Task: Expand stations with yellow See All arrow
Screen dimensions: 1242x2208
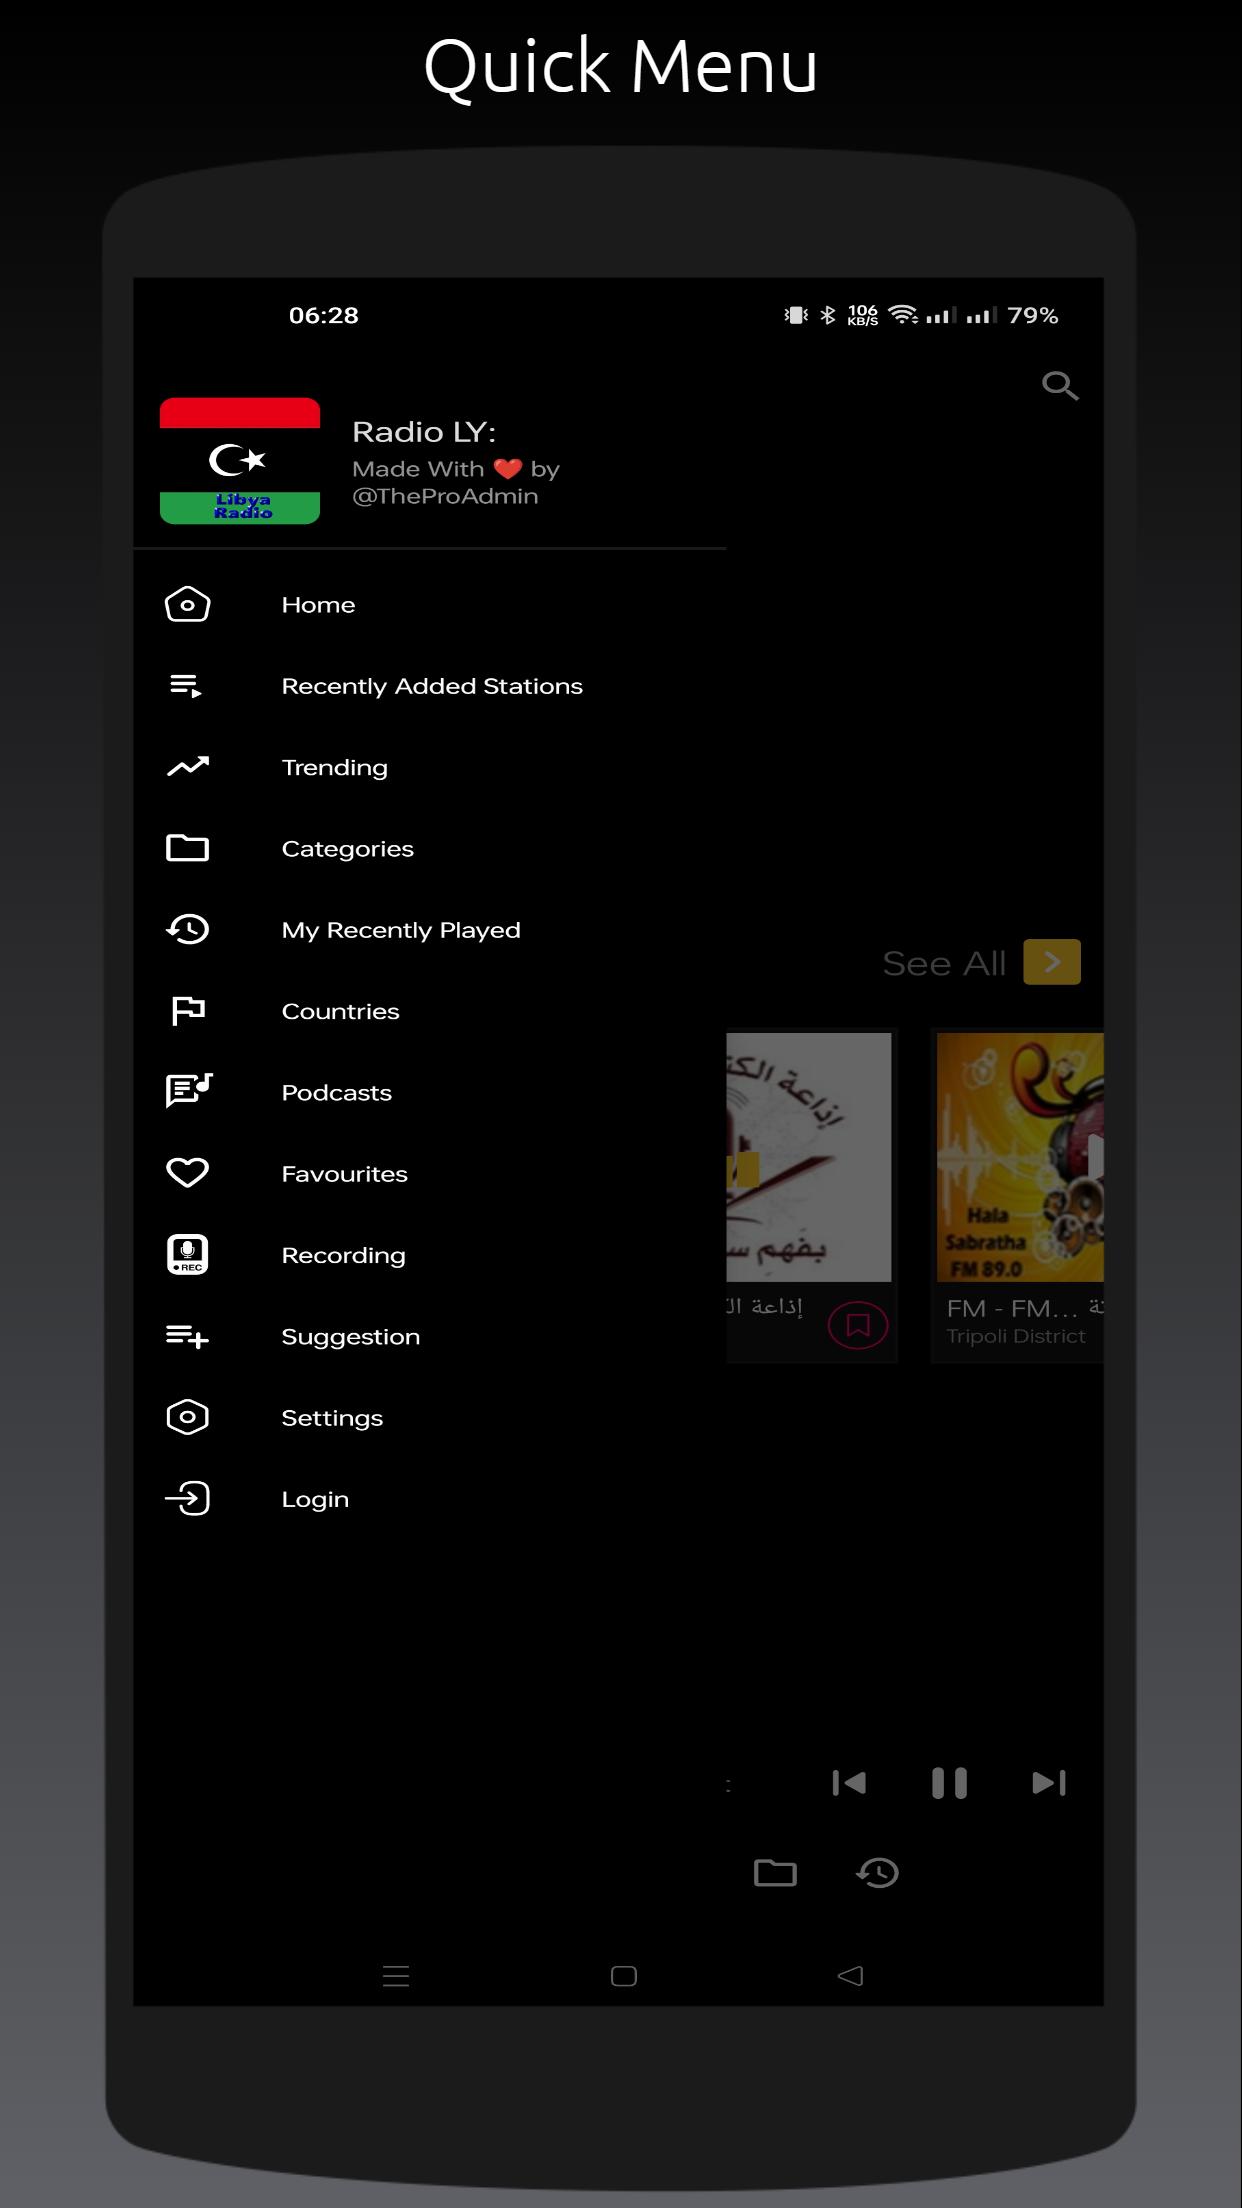Action: [x=1051, y=962]
